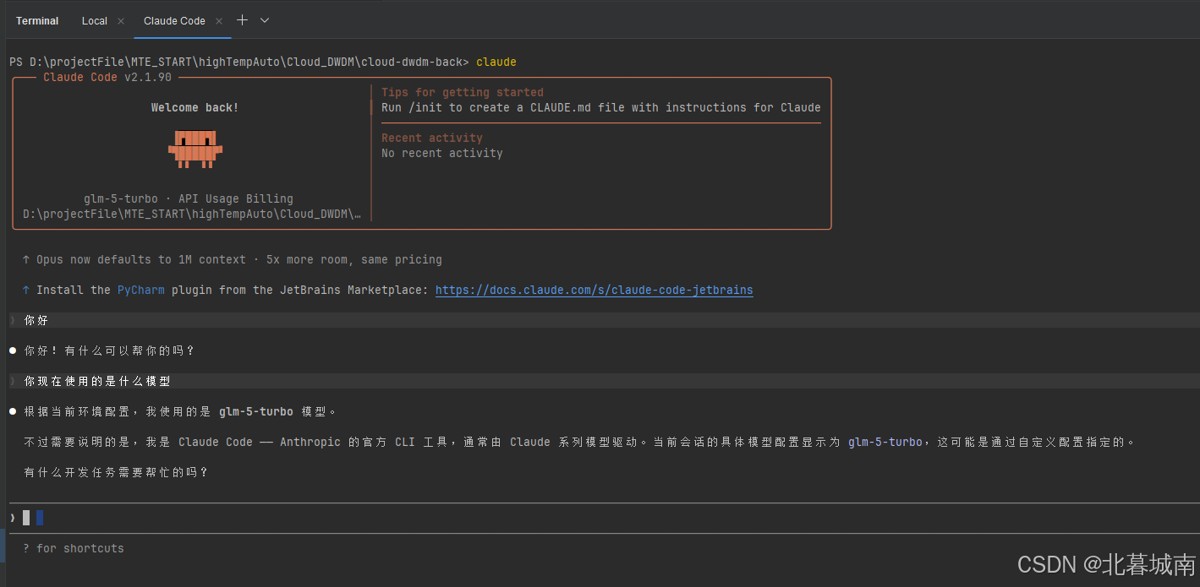Click the 'Recent activity' heading
The width and height of the screenshot is (1200, 587).
432,138
